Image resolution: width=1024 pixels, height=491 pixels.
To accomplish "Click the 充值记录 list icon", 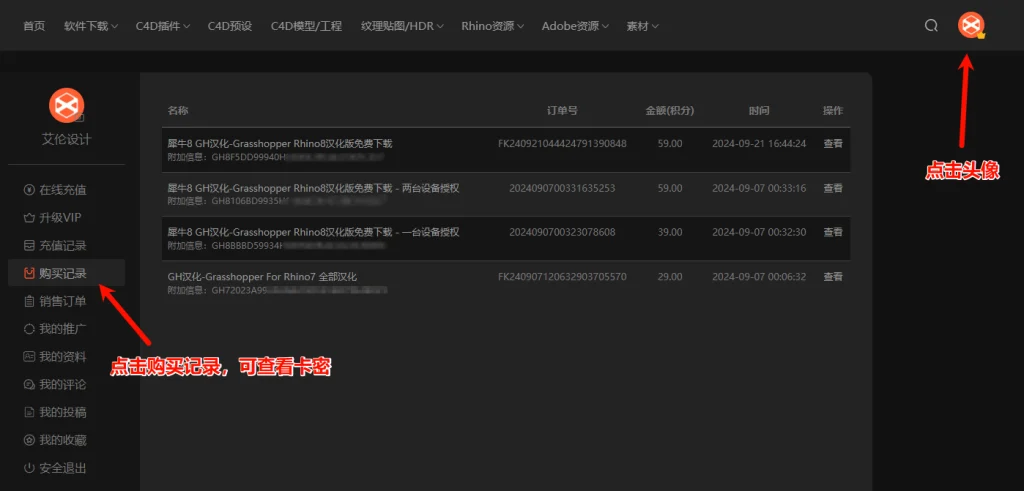I will click(29, 246).
